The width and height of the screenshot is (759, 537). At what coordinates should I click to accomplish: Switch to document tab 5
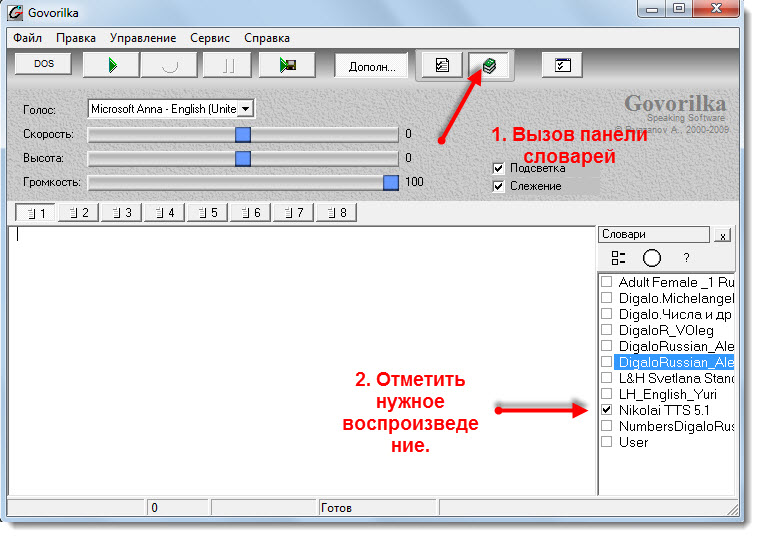tap(208, 213)
